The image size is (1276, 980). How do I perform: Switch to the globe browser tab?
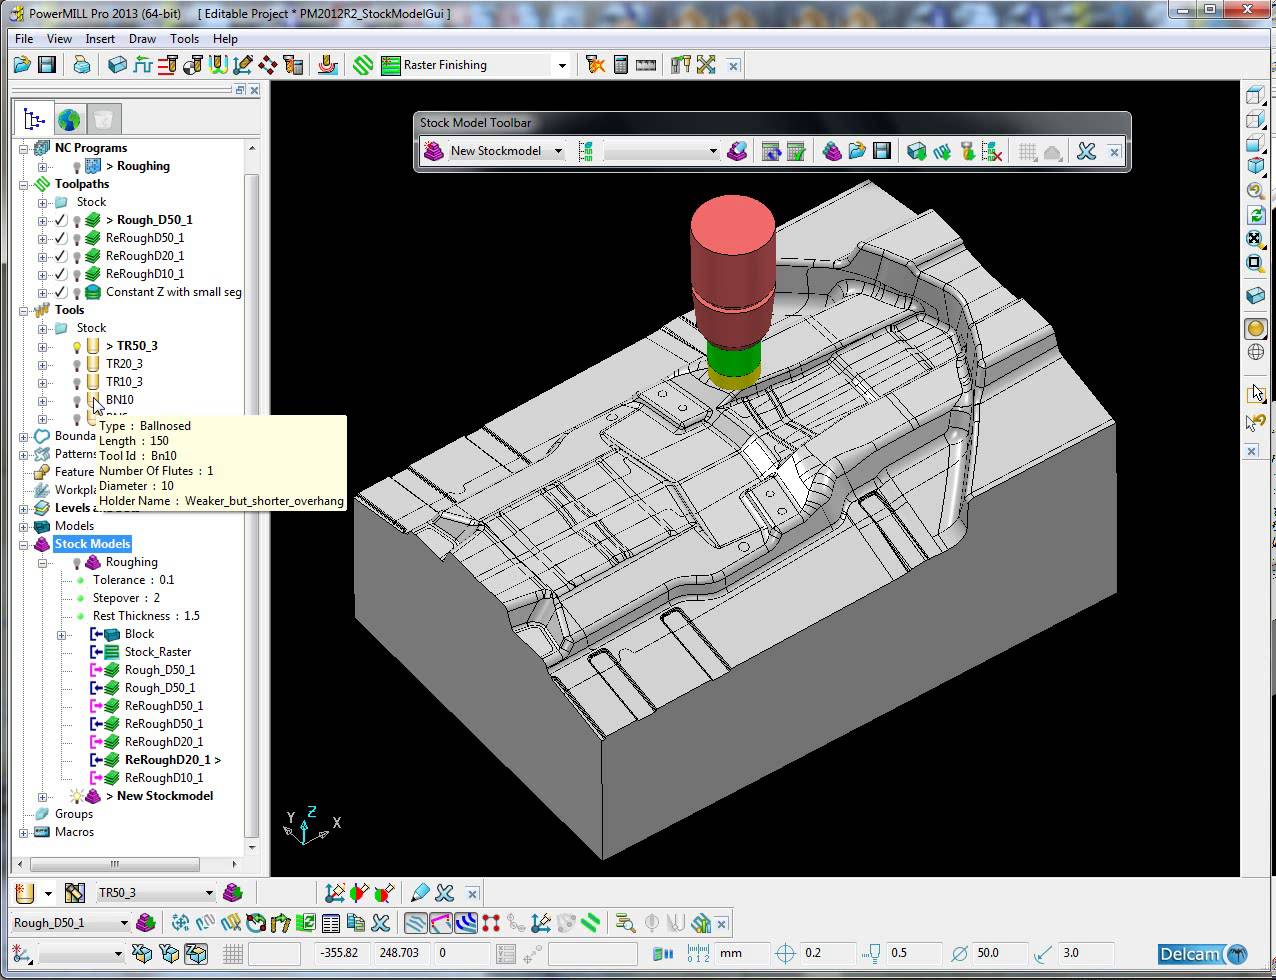[x=69, y=120]
